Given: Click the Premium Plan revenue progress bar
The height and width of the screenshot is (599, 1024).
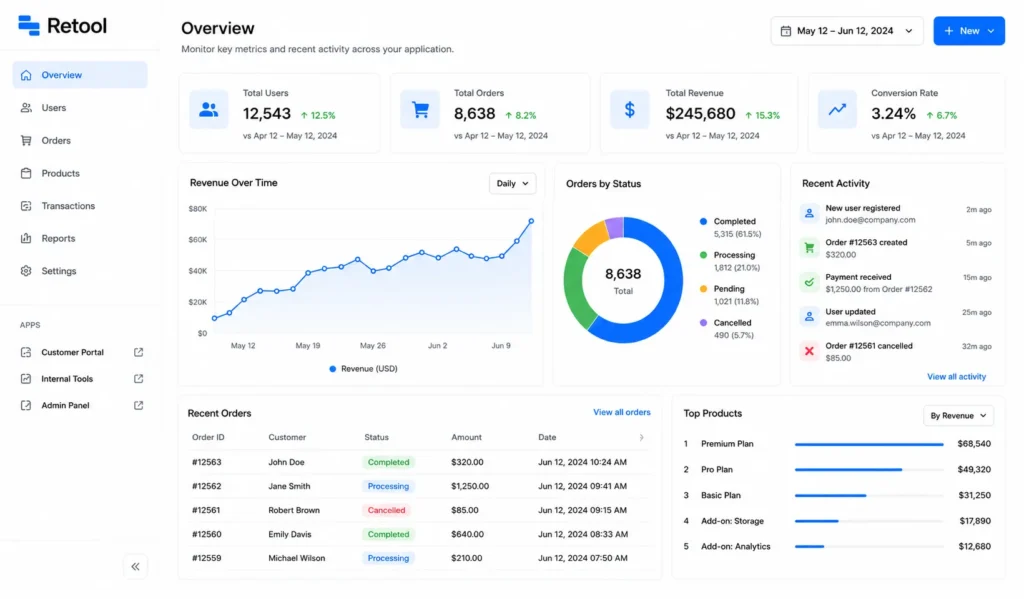Looking at the screenshot, I should 869,444.
